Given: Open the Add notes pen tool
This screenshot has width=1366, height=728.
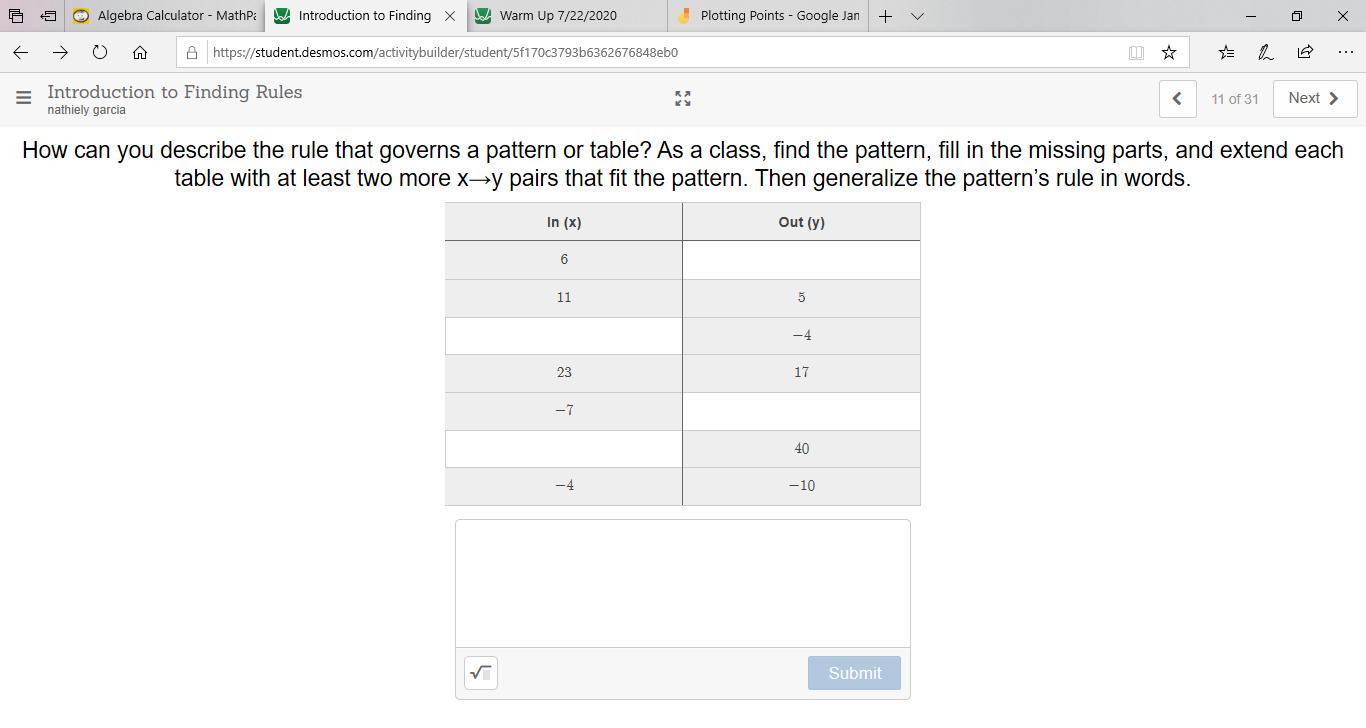Looking at the screenshot, I should coord(1265,52).
